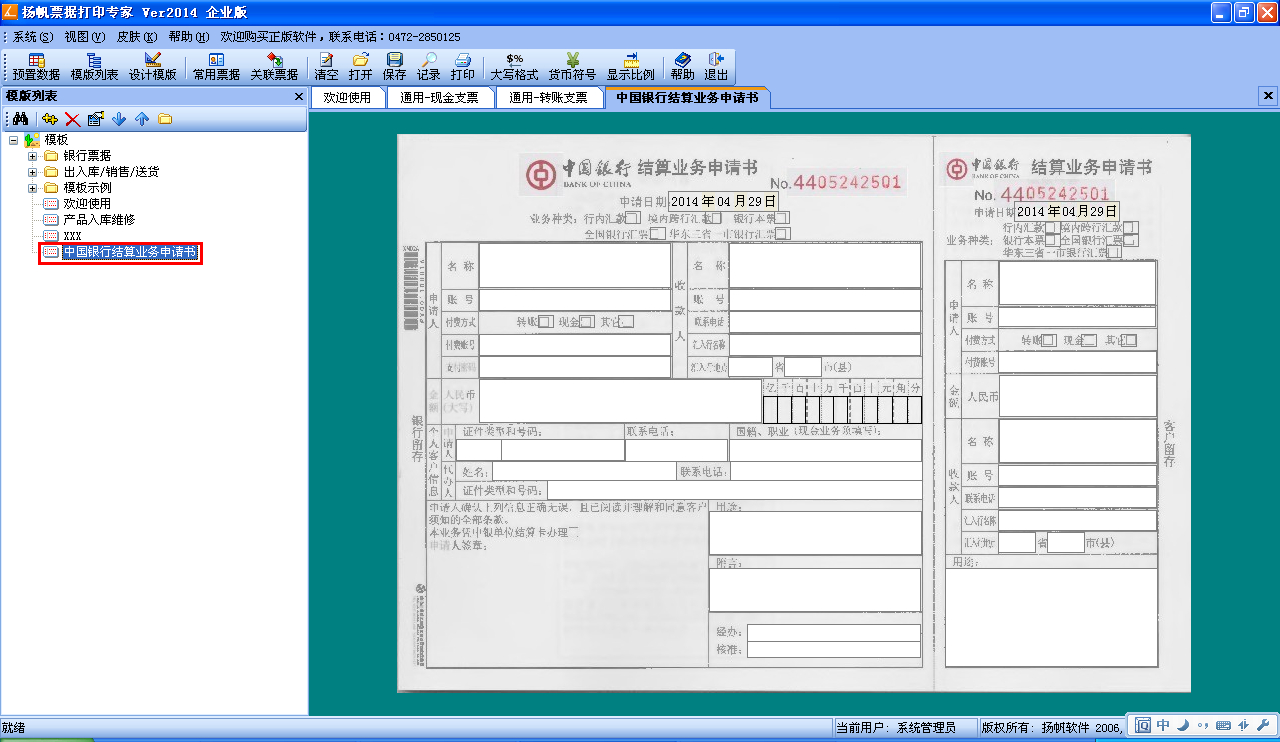
Task: Open 货币符号 currency symbol option
Action: tap(572, 67)
